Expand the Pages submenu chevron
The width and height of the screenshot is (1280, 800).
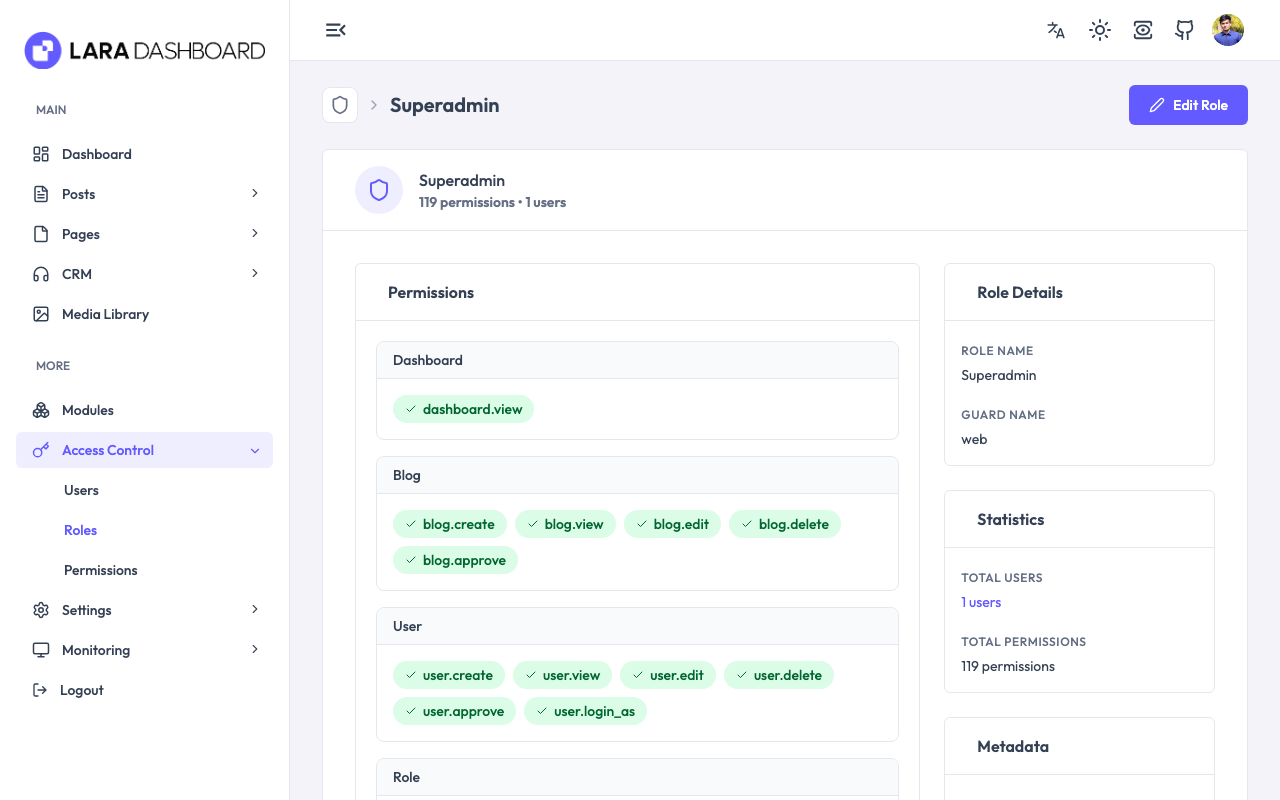255,233
